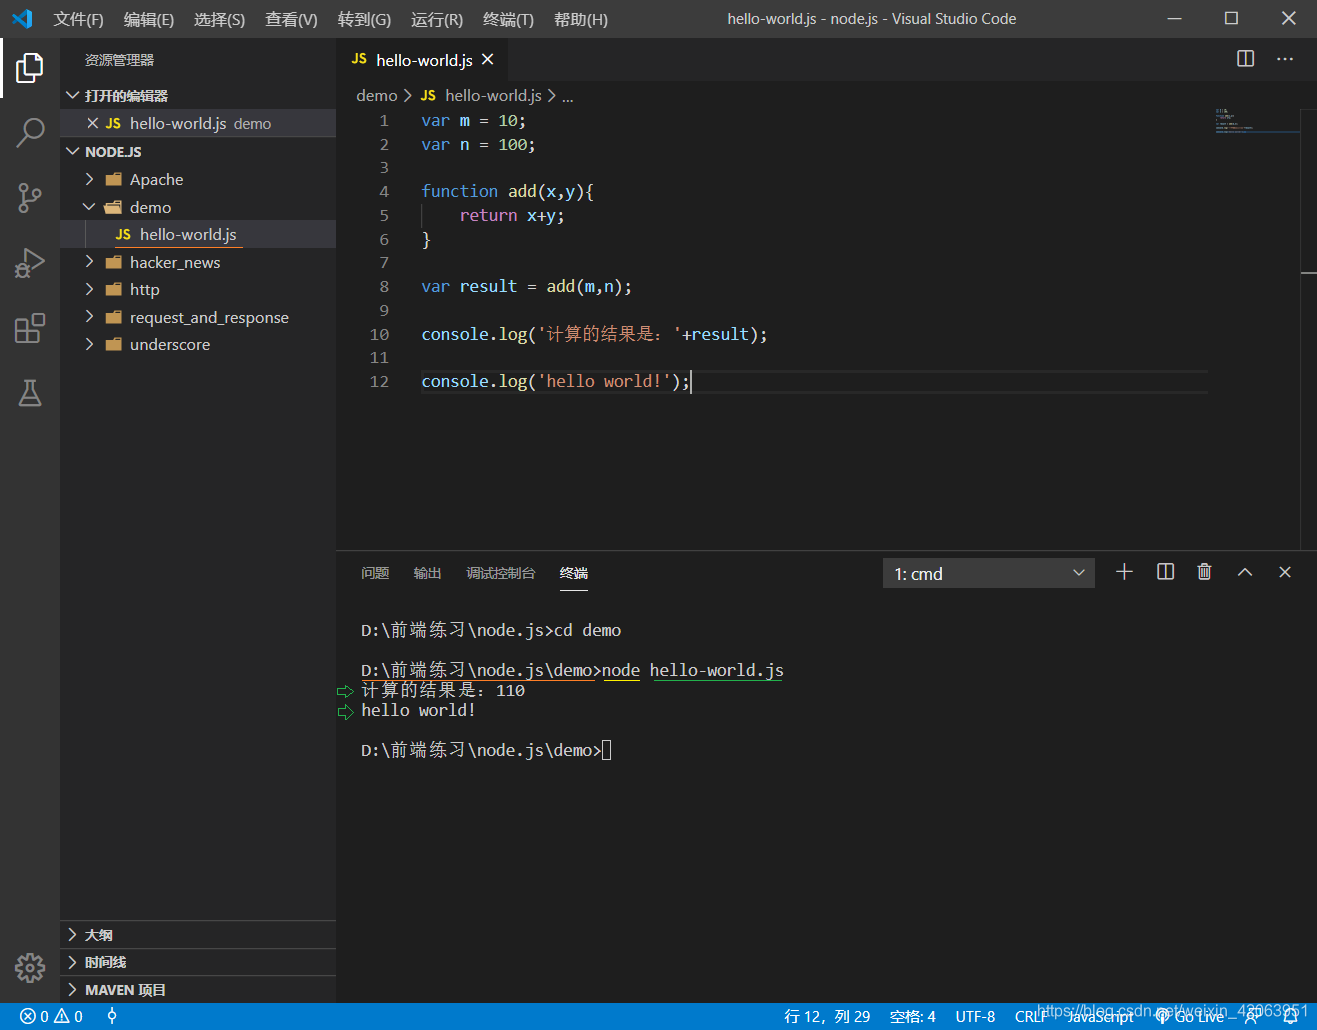Click the code minimap preview

click(1257, 120)
